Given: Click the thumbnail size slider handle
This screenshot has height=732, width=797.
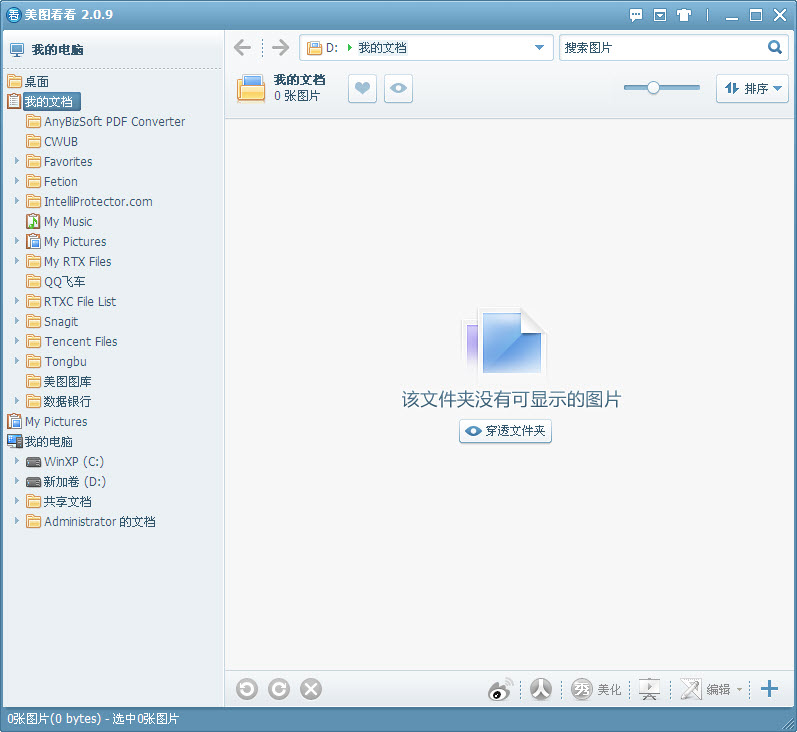Looking at the screenshot, I should click(x=653, y=88).
